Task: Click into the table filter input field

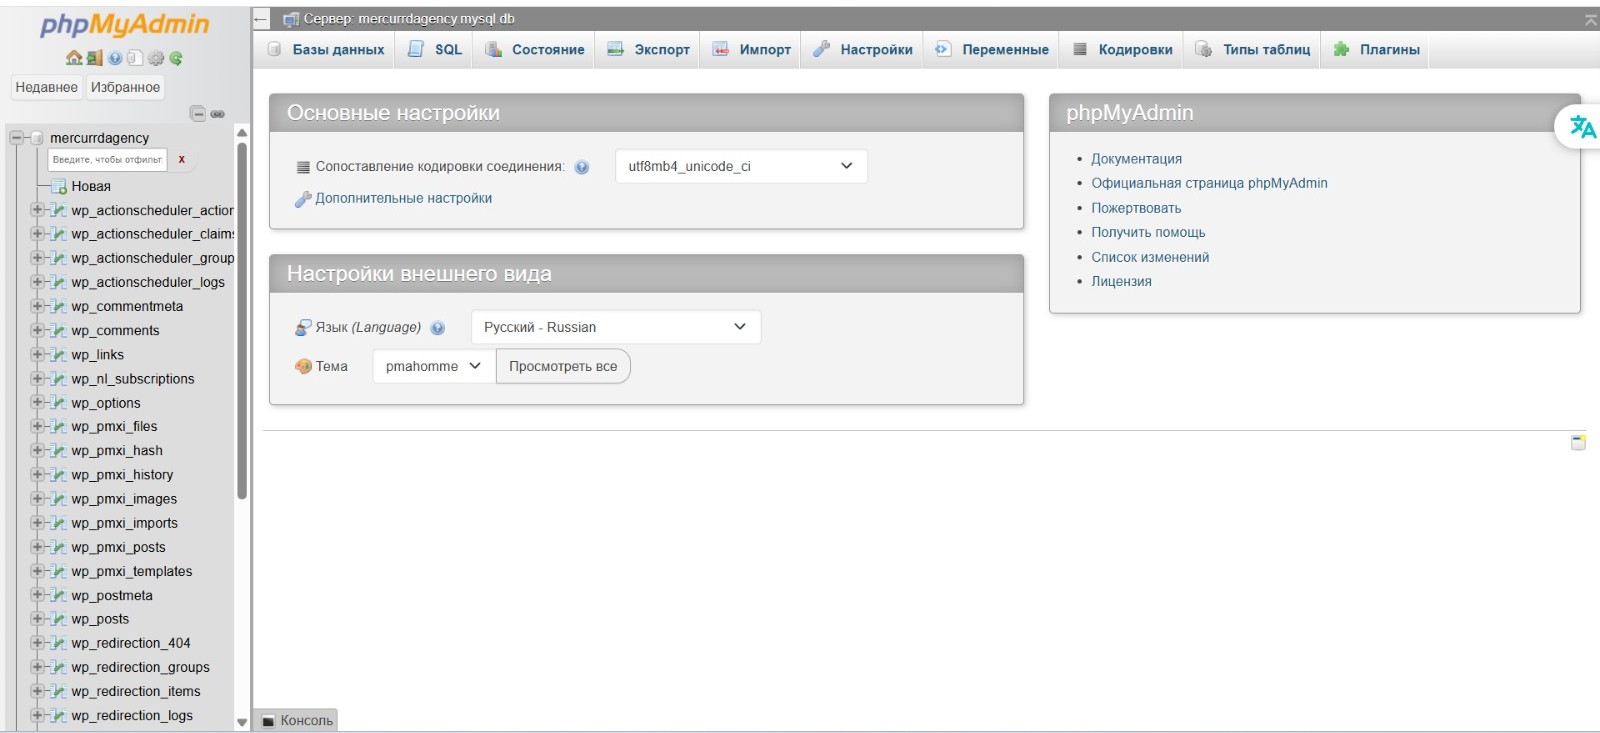Action: tap(107, 160)
